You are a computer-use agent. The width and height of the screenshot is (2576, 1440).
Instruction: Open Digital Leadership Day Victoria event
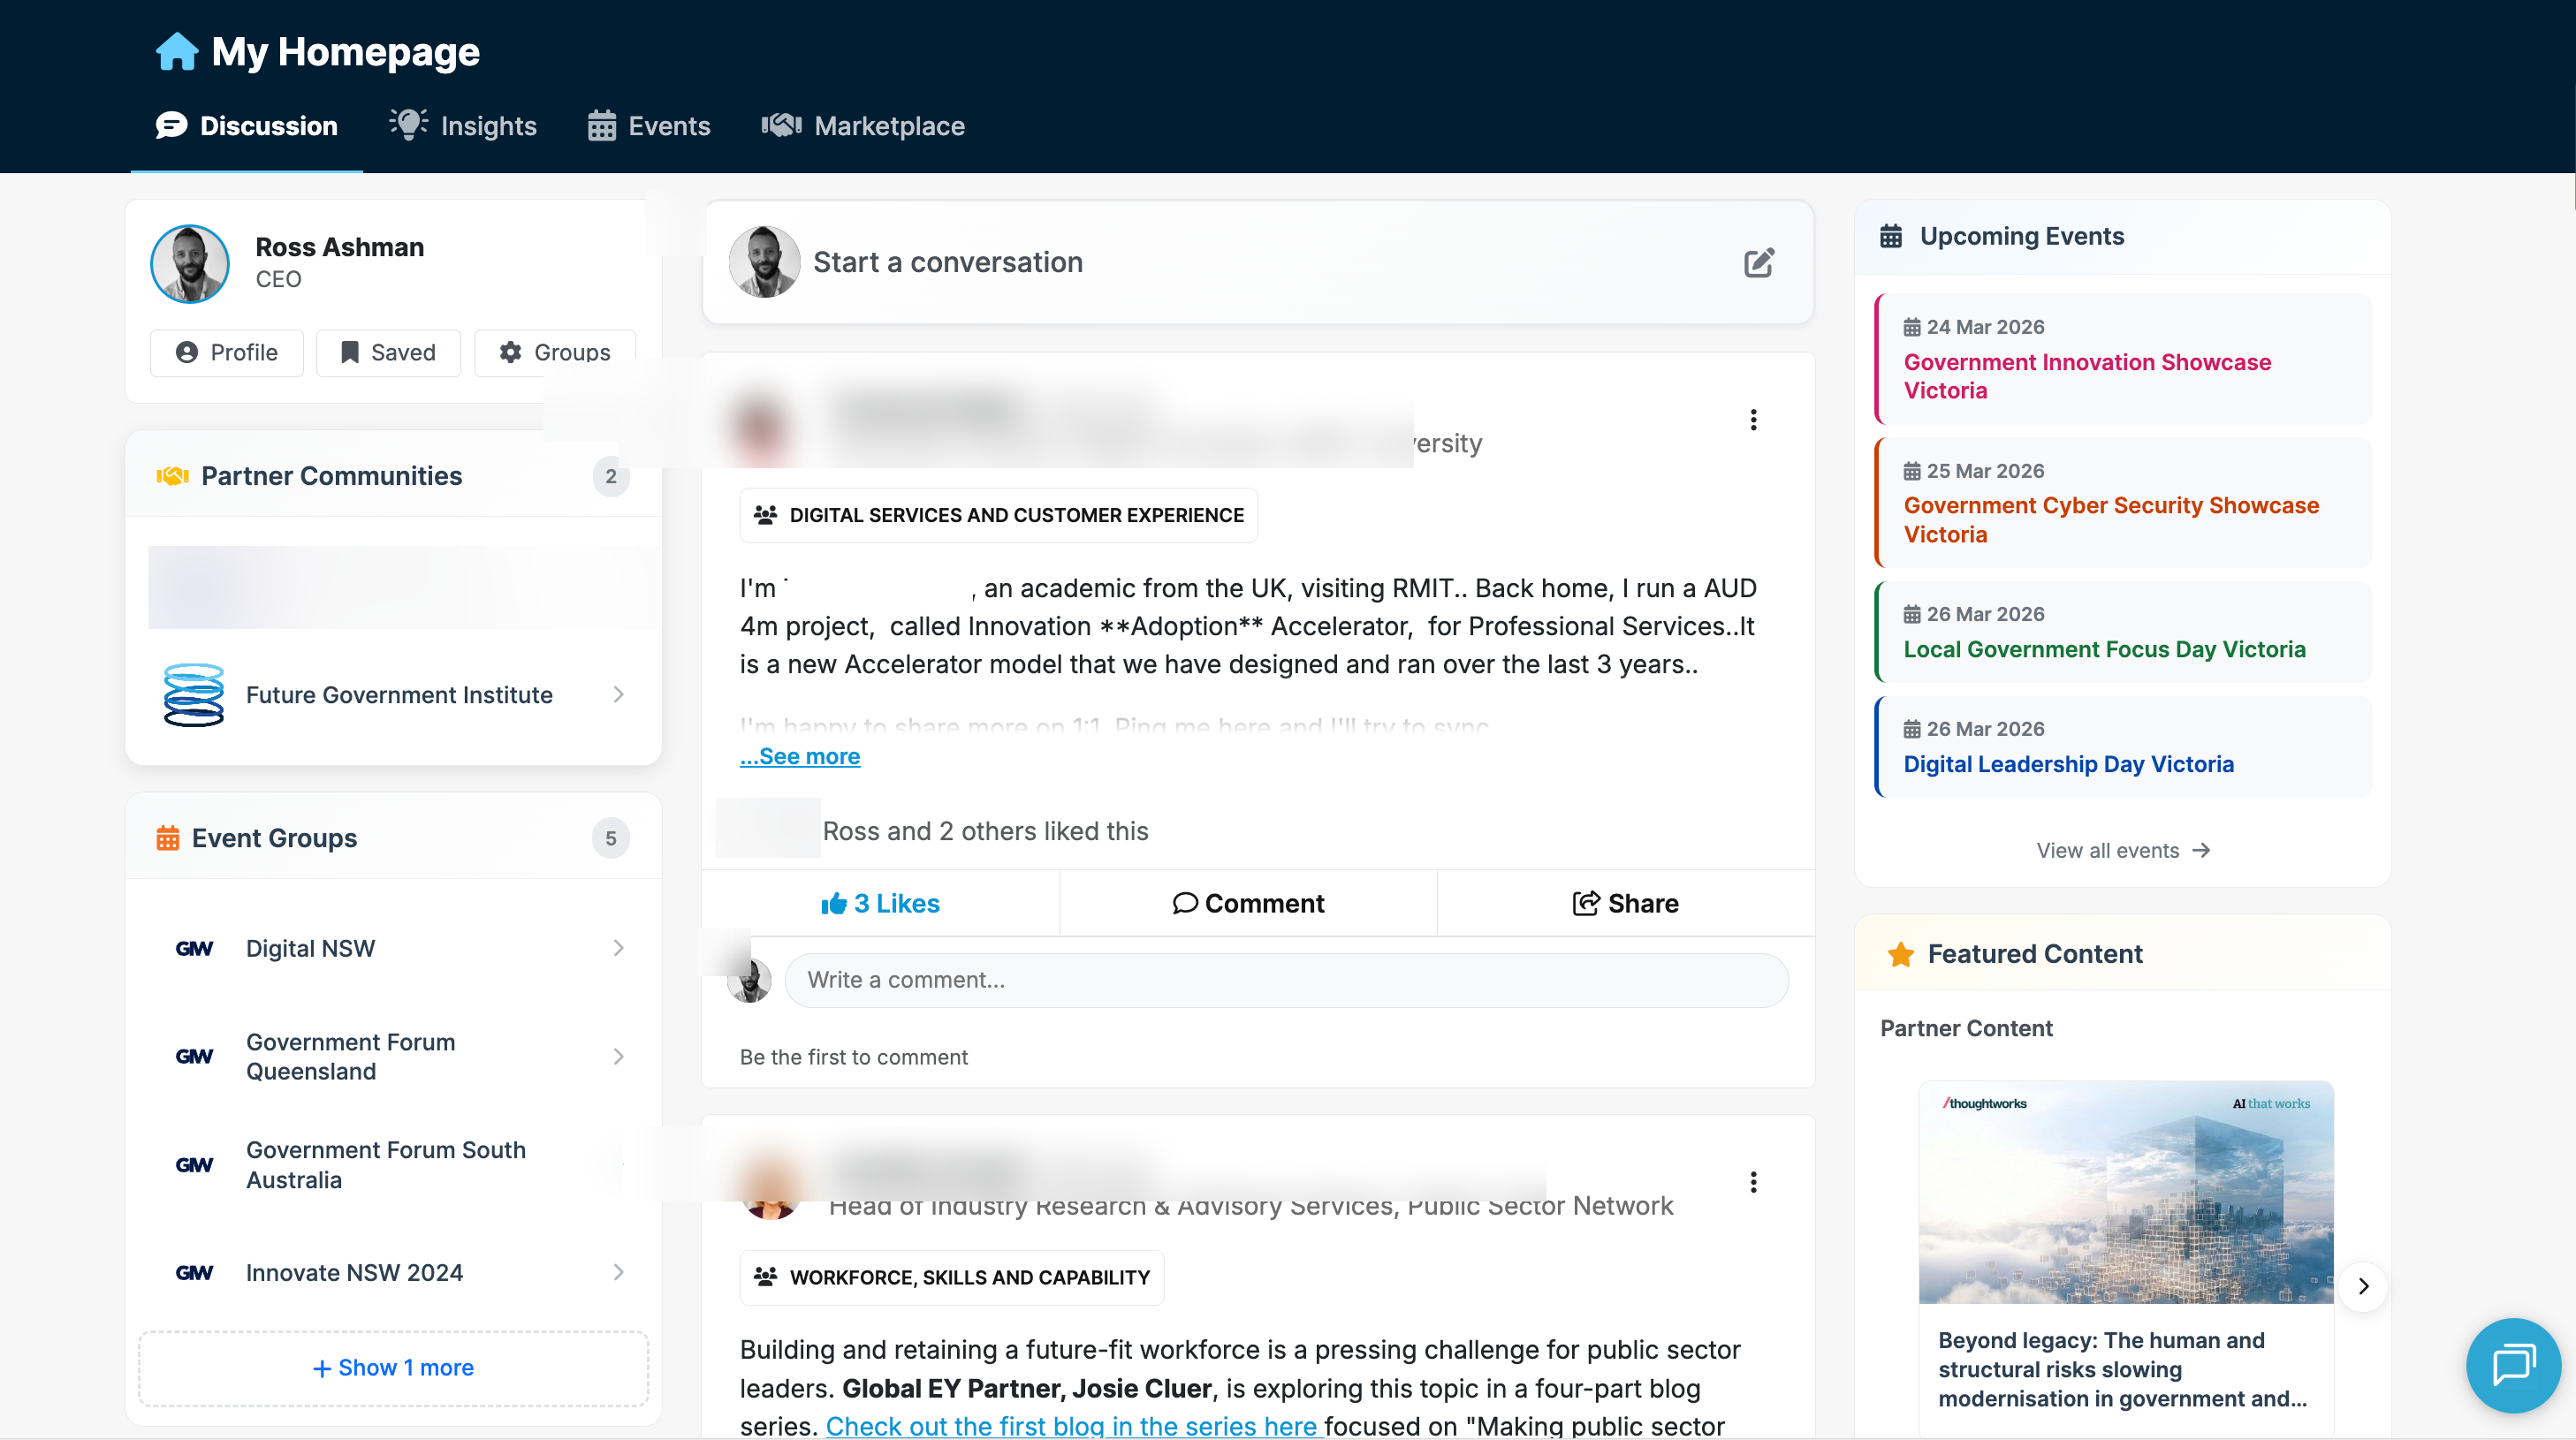pos(2123,747)
